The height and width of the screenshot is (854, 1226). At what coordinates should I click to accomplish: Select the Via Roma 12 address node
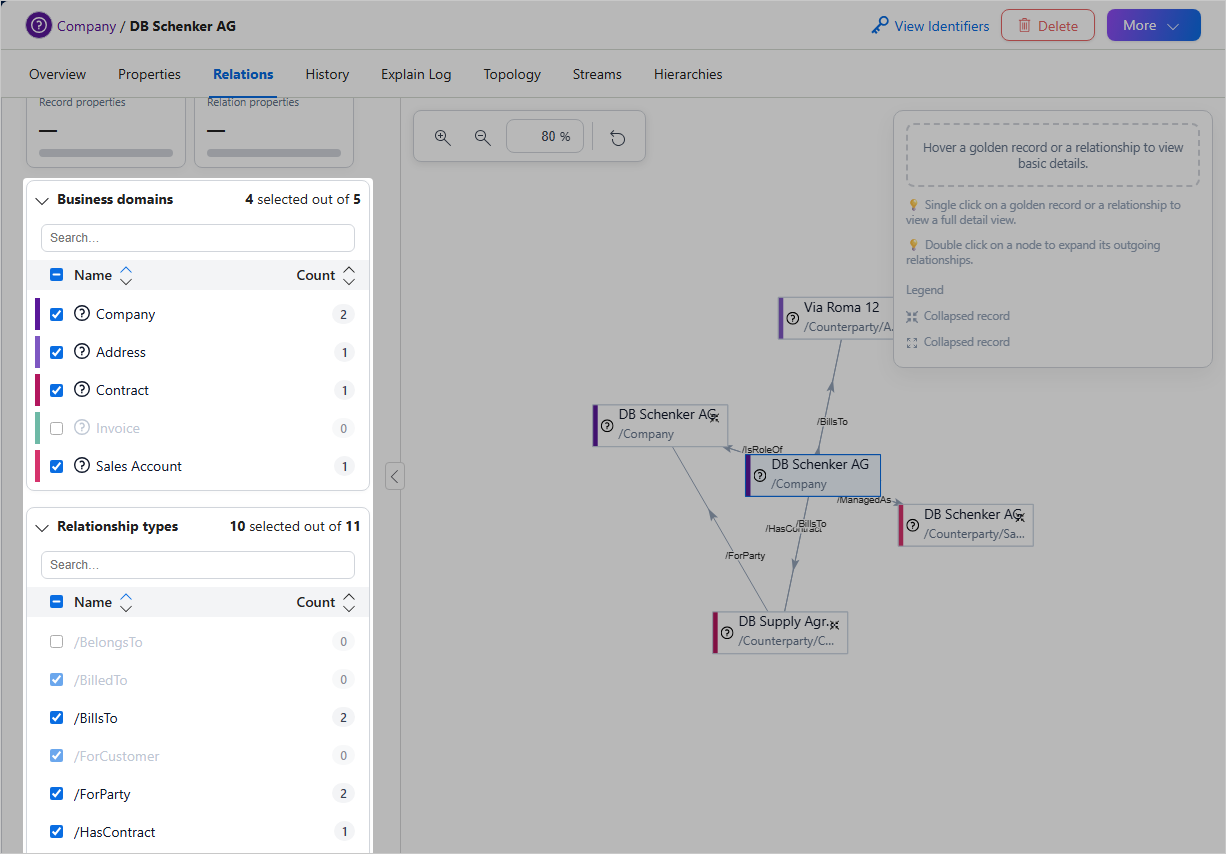click(x=838, y=317)
